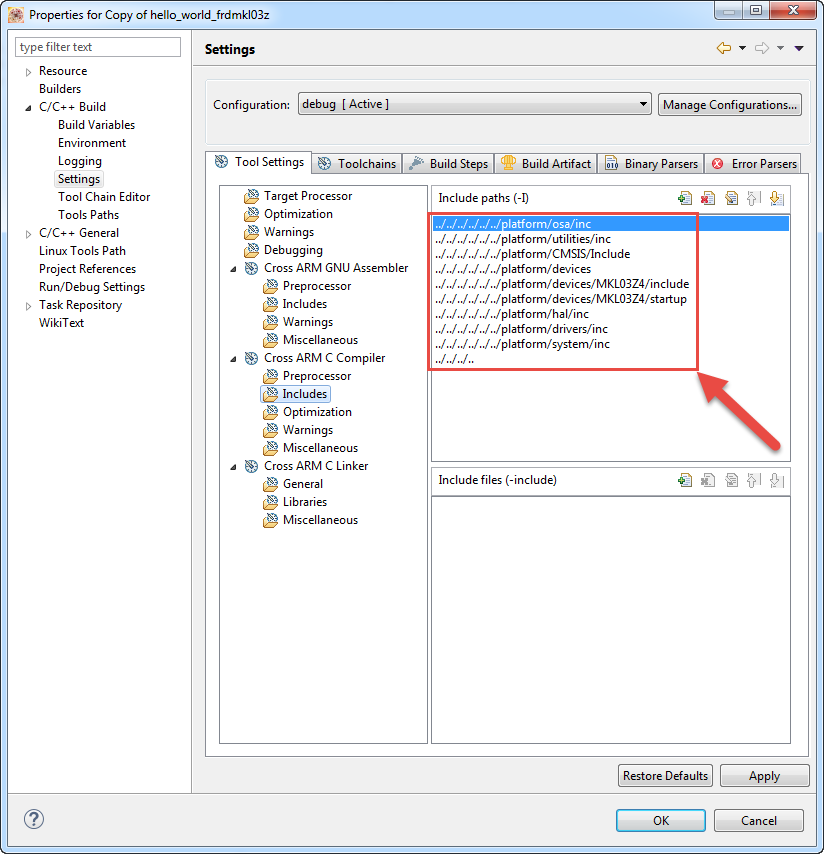This screenshot has width=824, height=854.
Task: Click in the type filter text field
Action: point(97,46)
